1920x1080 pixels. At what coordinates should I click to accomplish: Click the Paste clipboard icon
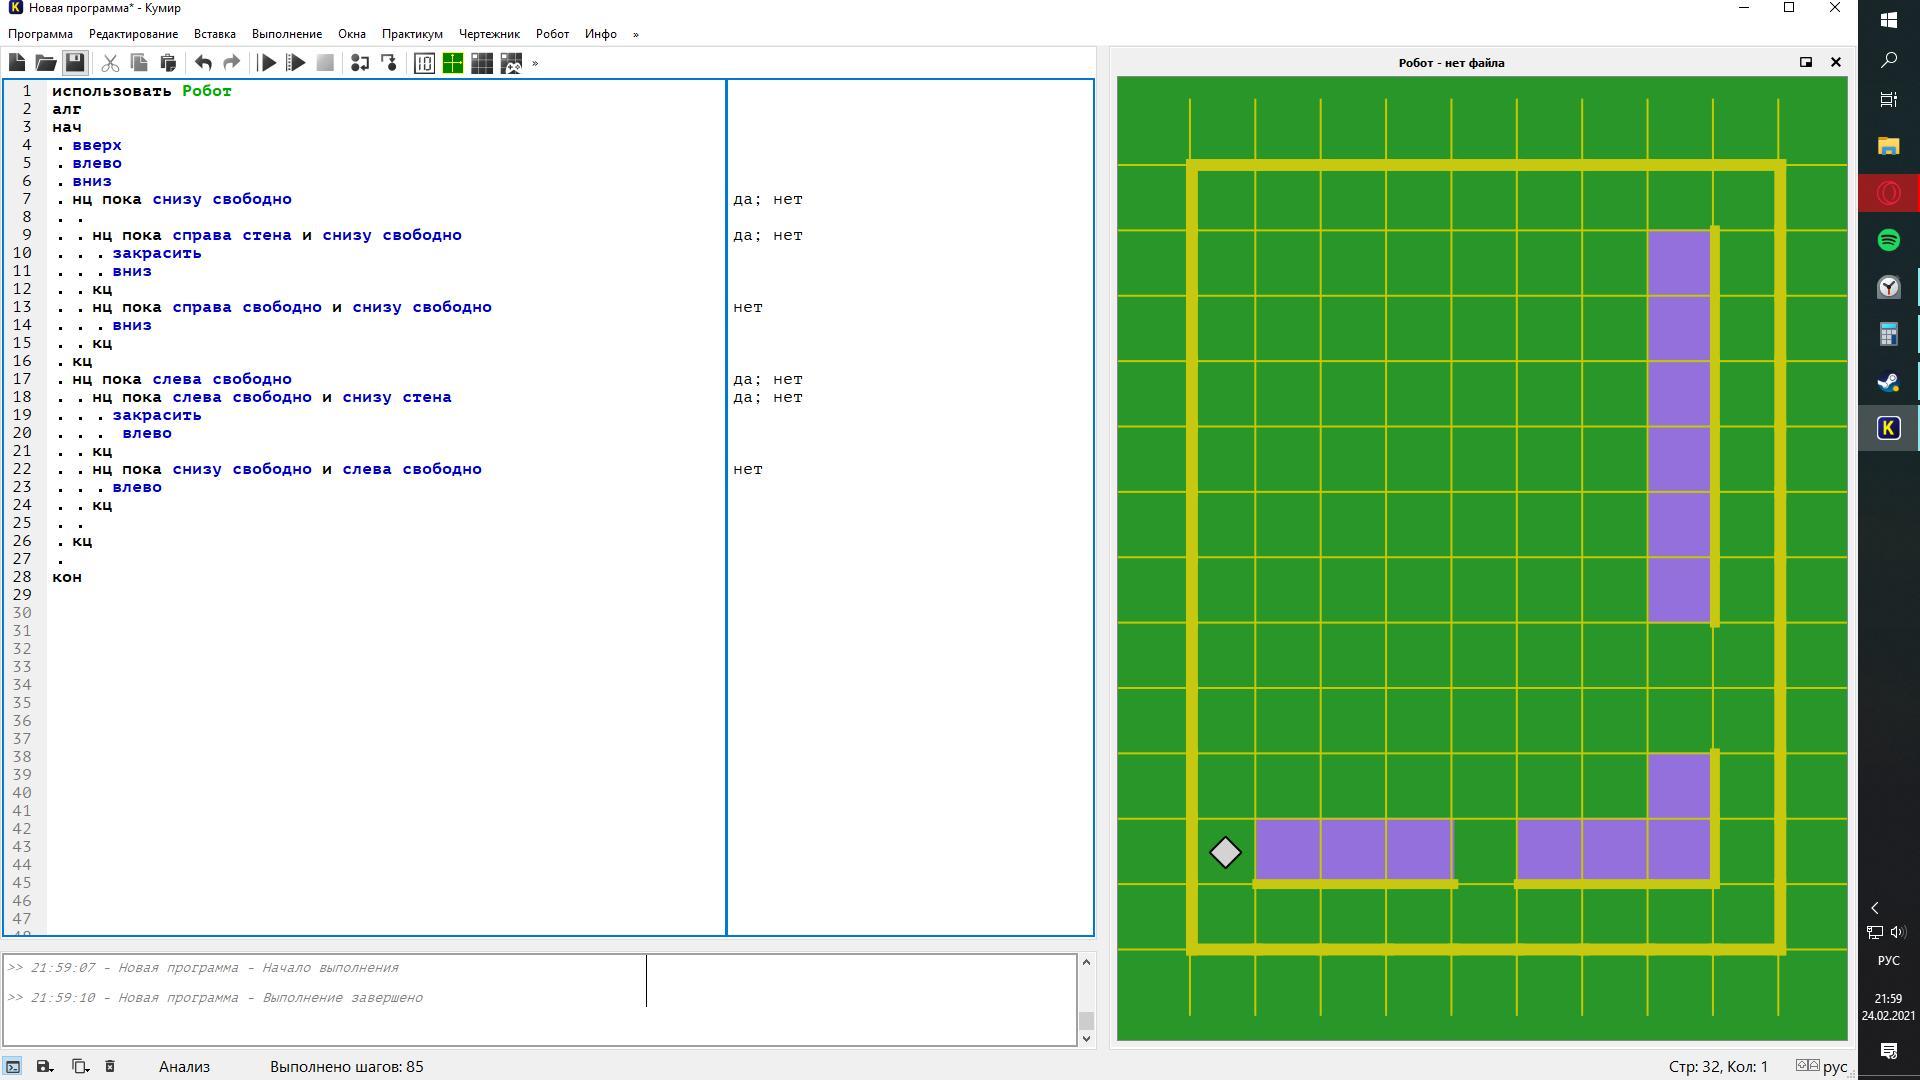(x=168, y=63)
